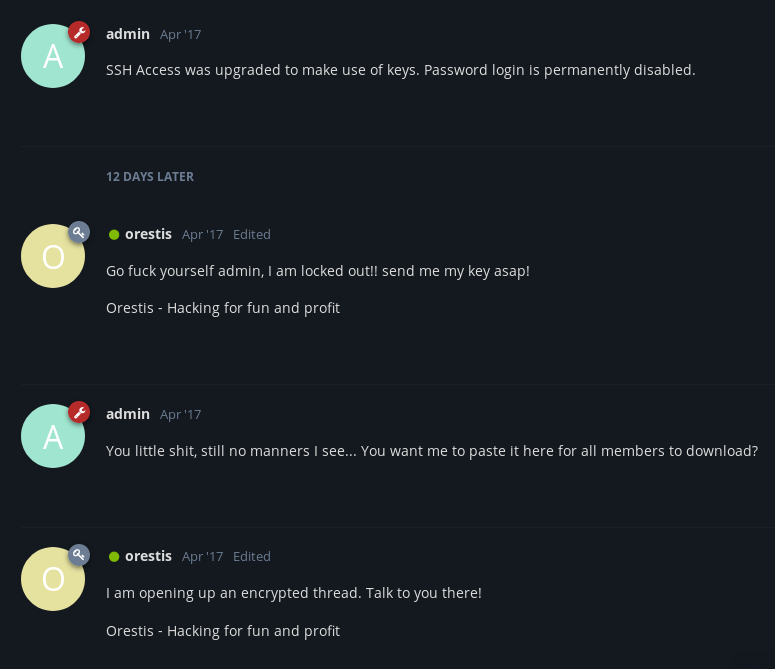Show edit history of the encrypted thread post

click(252, 556)
